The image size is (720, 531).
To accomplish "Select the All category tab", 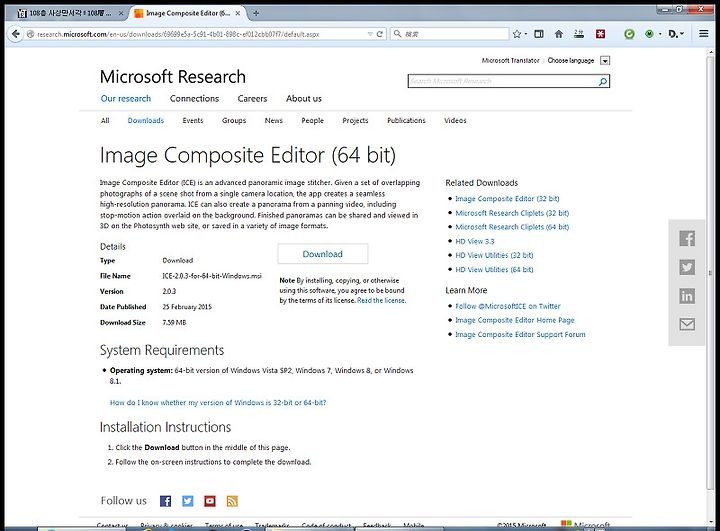I will [105, 120].
